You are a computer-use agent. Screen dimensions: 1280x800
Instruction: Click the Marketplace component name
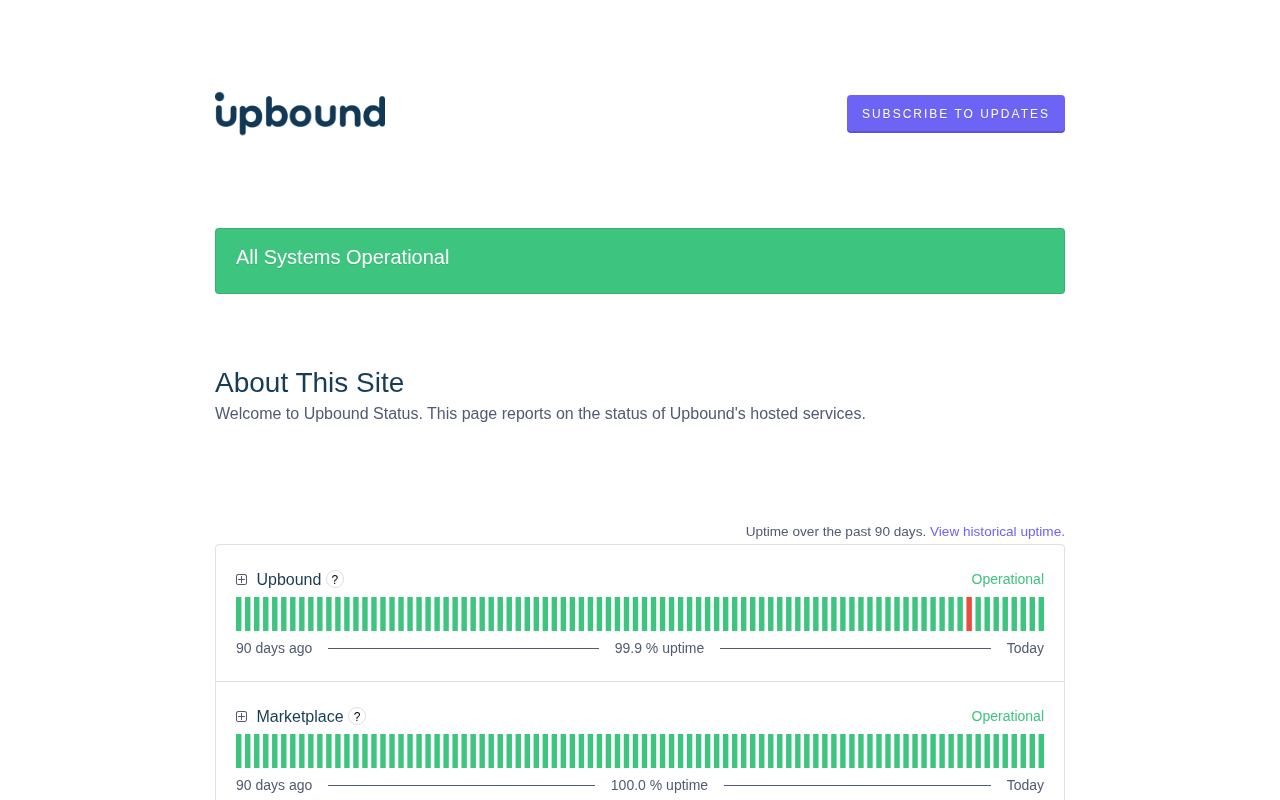coord(300,716)
